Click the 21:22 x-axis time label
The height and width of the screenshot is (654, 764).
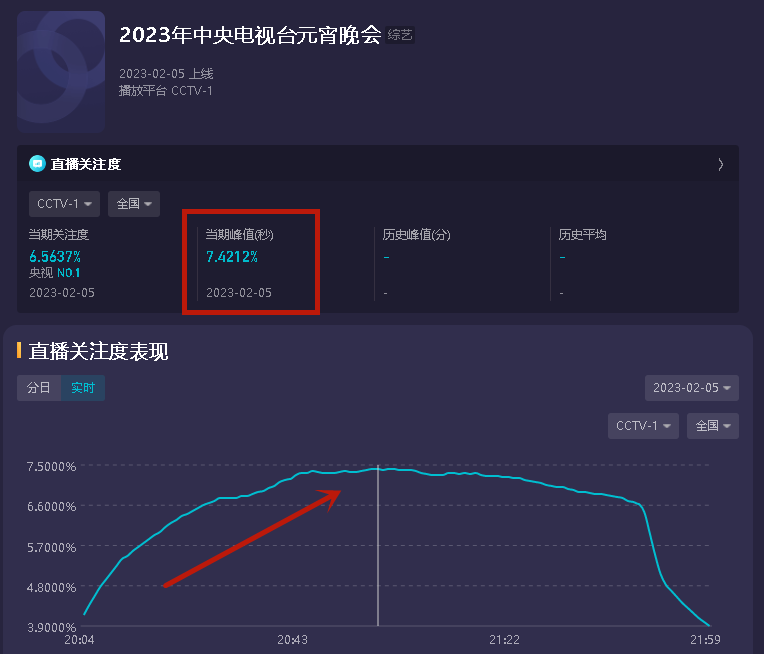tap(504, 639)
